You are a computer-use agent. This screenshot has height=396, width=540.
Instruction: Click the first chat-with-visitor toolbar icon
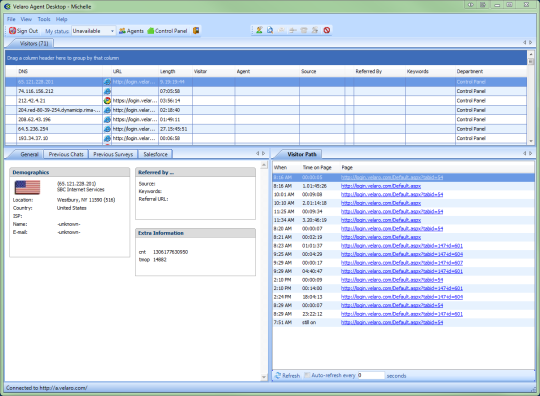[259, 30]
